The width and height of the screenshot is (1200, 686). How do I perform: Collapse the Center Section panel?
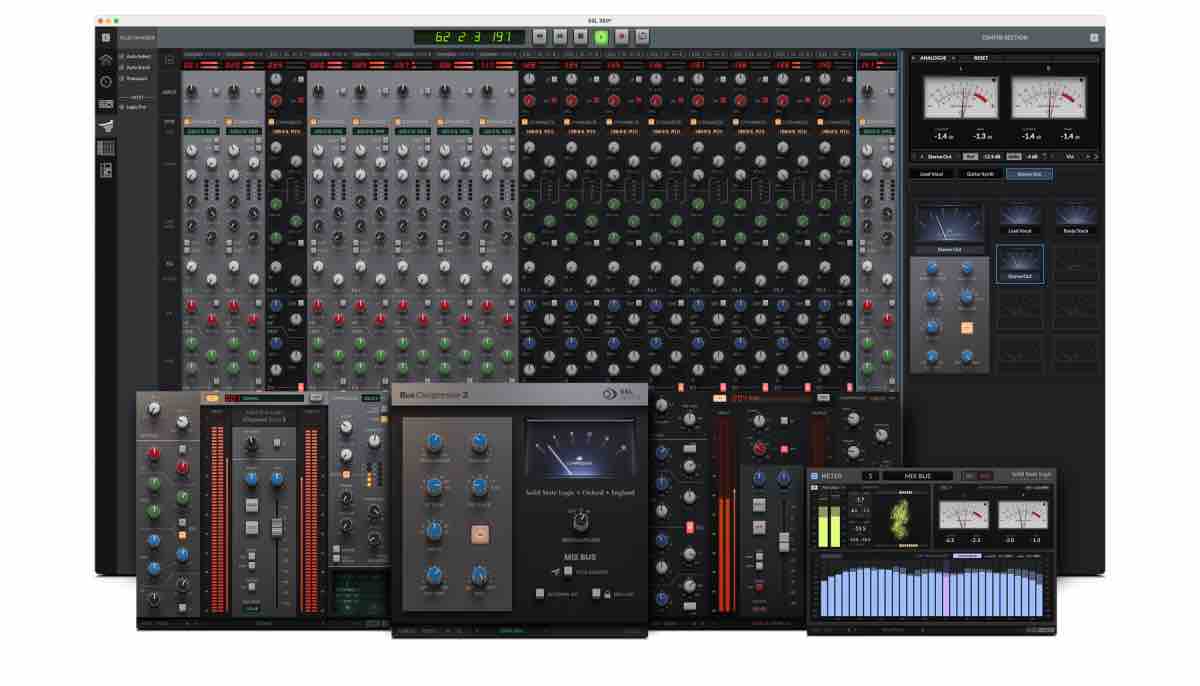pyautogui.click(x=1094, y=37)
